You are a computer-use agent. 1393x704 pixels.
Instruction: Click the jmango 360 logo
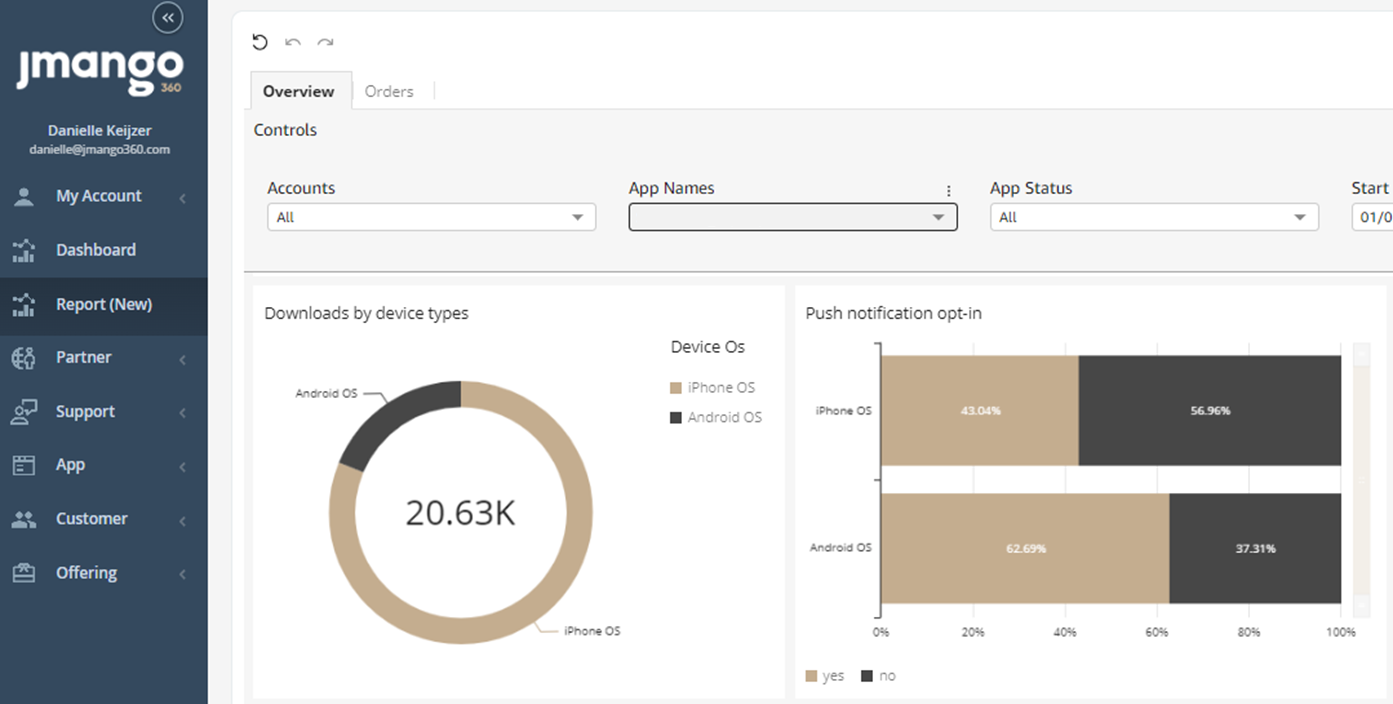click(100, 70)
